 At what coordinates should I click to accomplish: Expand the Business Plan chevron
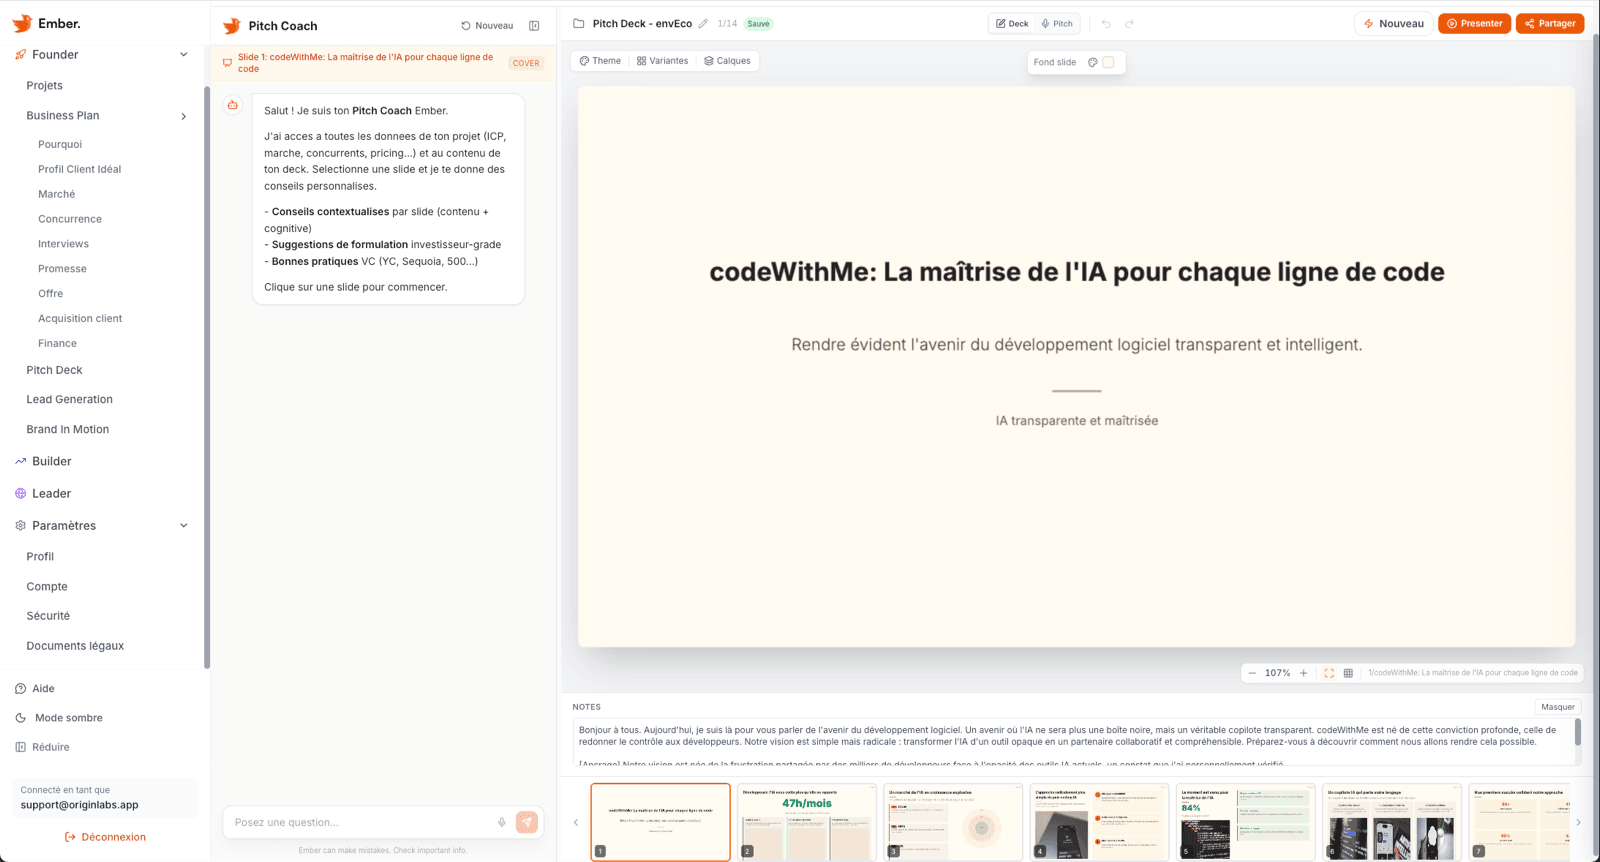tap(183, 116)
